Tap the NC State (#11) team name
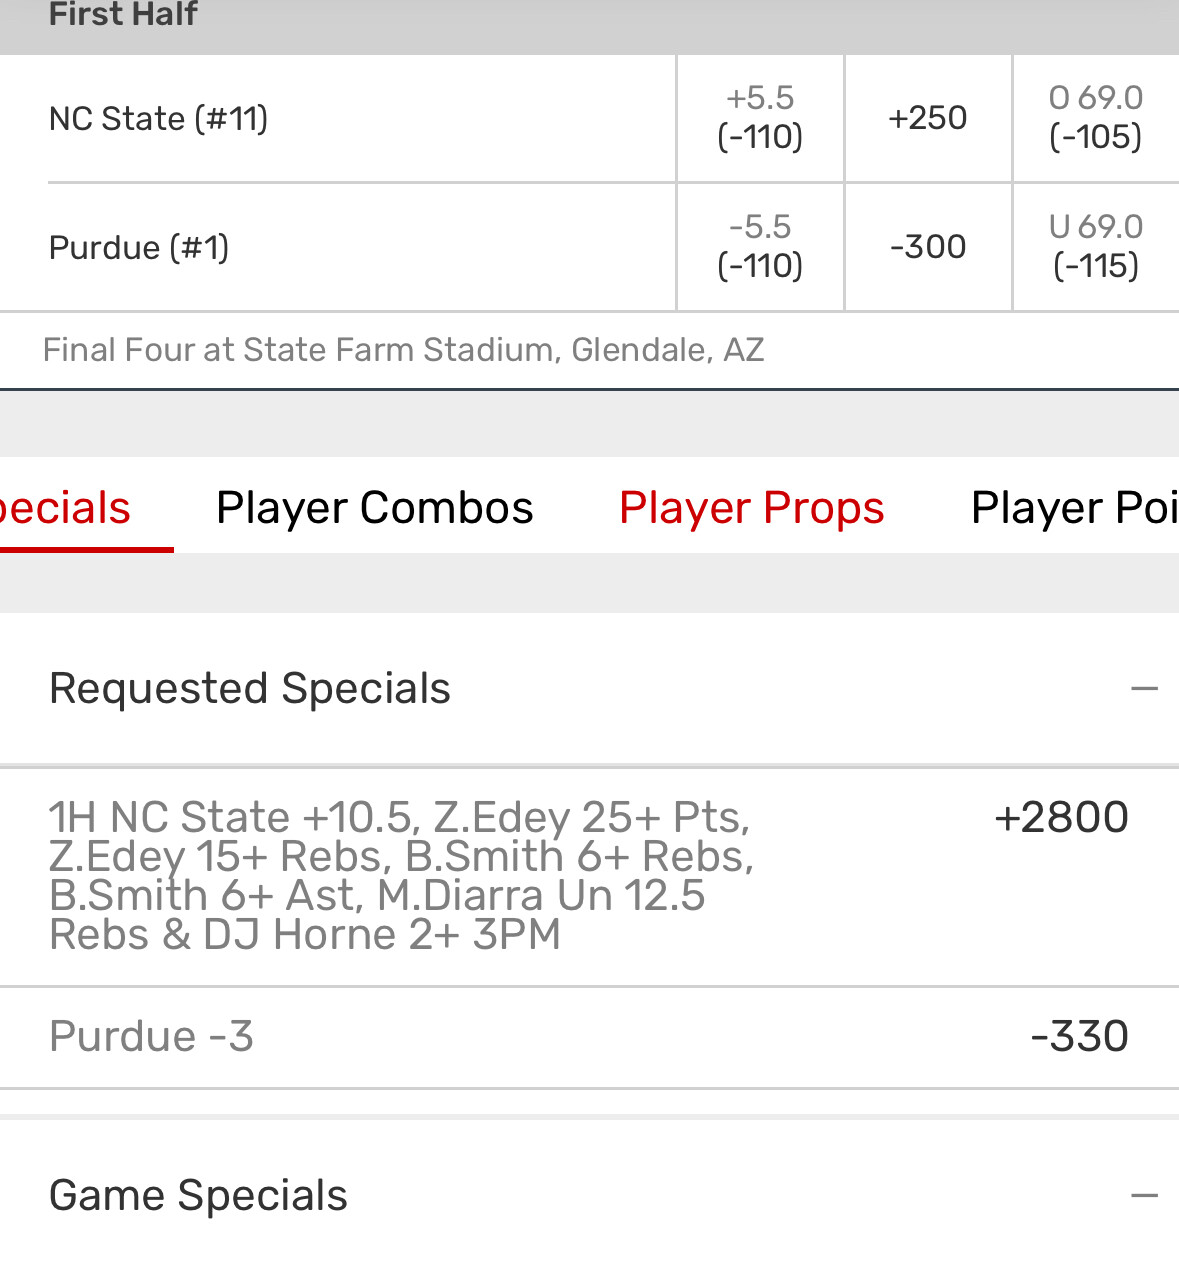Image resolution: width=1179 pixels, height=1269 pixels. [x=158, y=119]
